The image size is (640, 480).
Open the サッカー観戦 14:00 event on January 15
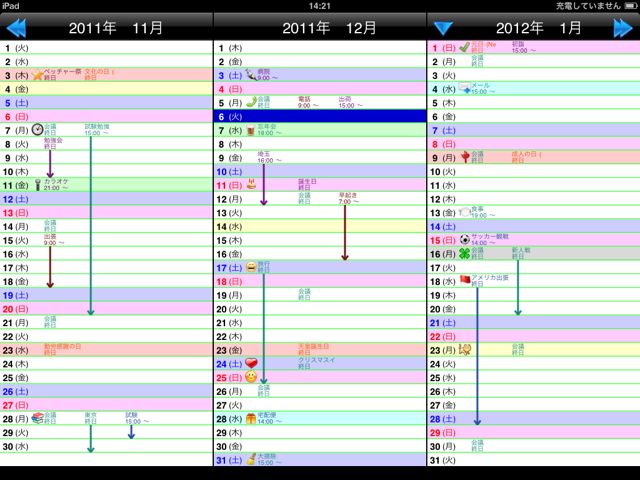click(x=490, y=240)
